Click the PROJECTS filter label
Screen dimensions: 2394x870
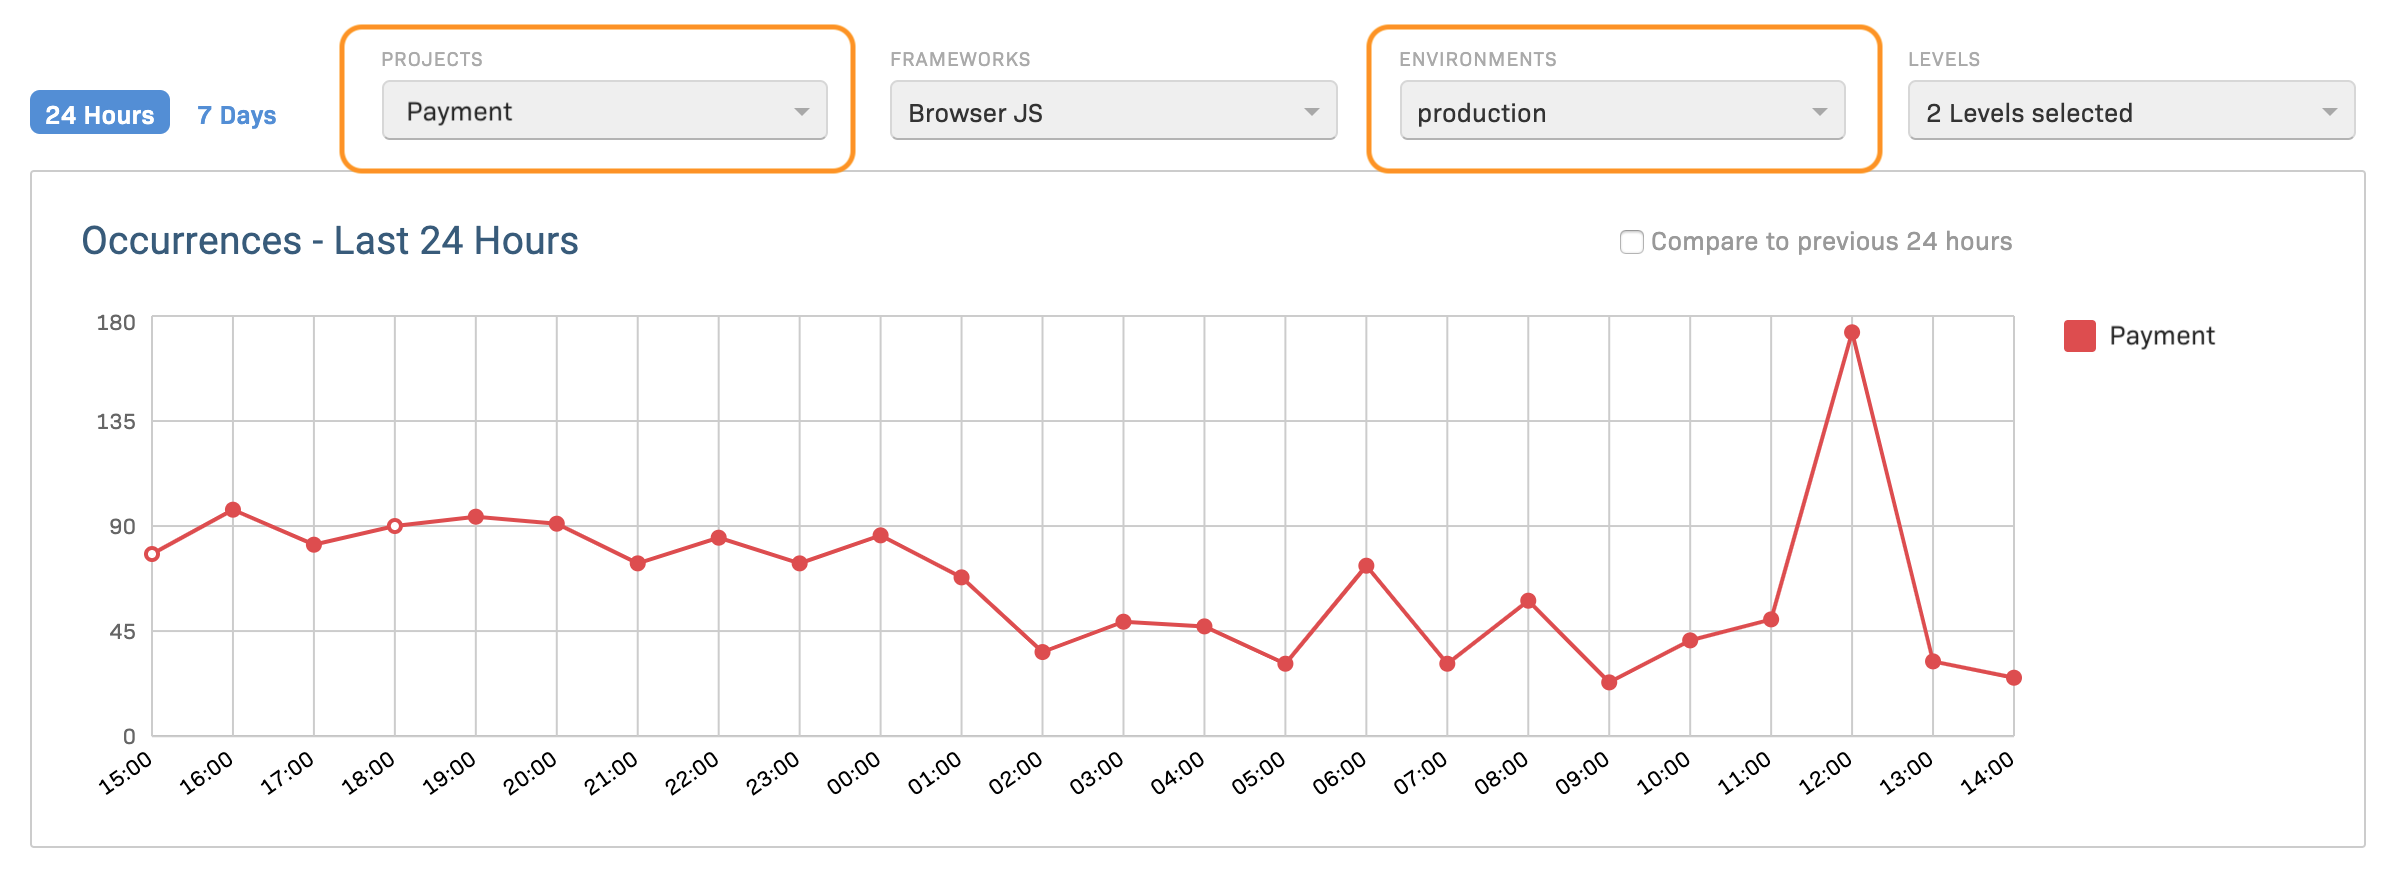432,59
